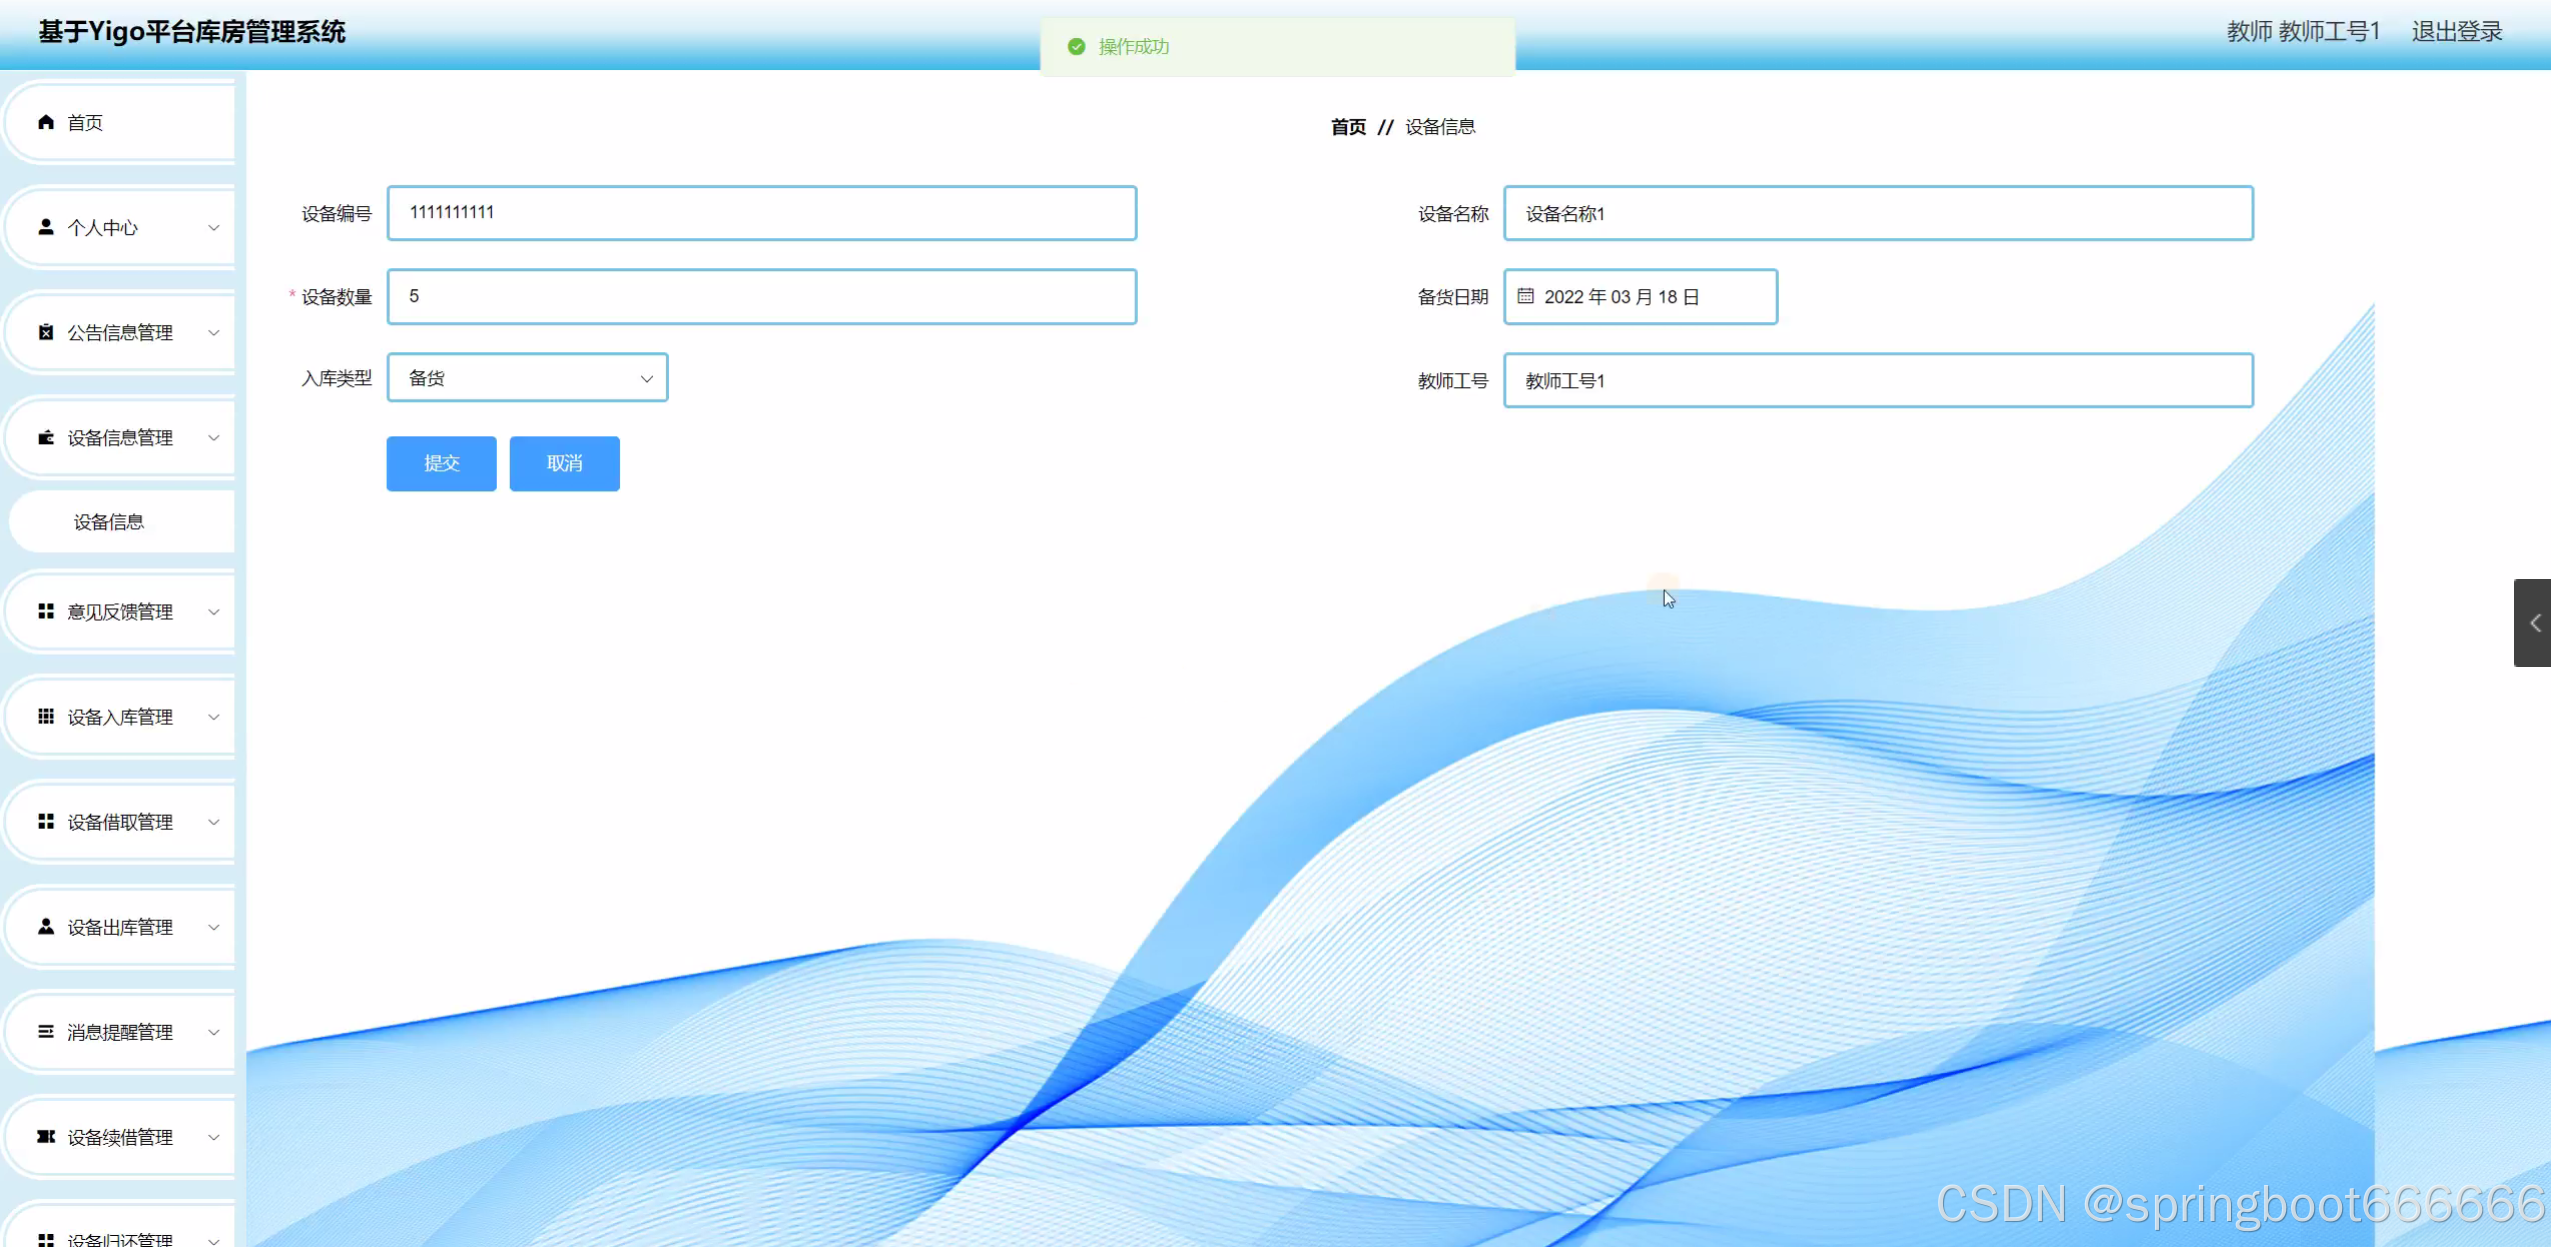2551x1247 pixels.
Task: Expand the 设备续借管理 menu chevron
Action: pos(213,1137)
